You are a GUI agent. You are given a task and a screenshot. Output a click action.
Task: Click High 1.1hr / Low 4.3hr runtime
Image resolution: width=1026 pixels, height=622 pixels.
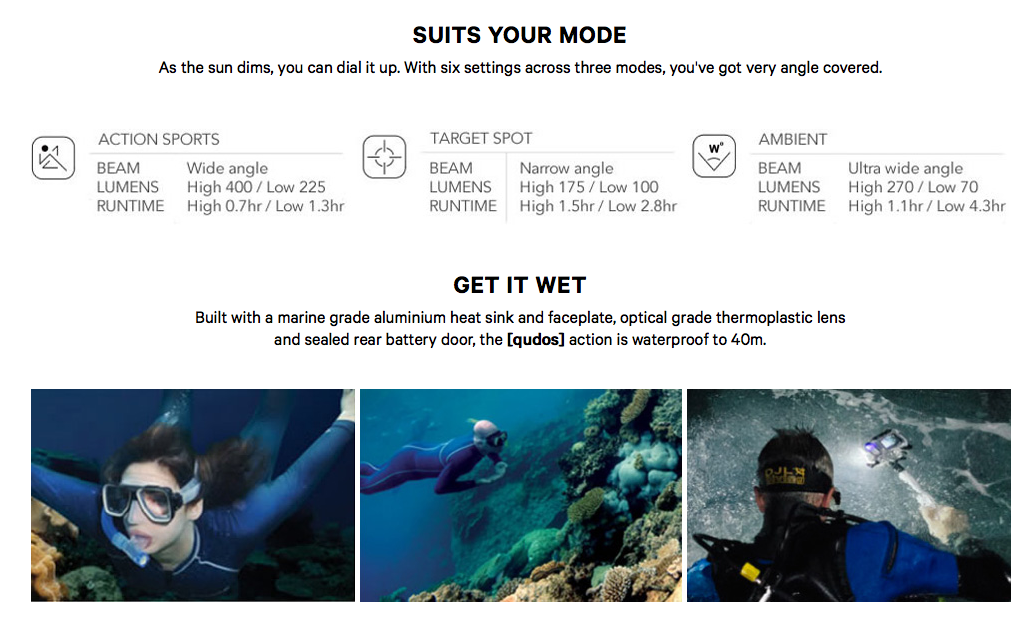pyautogui.click(x=927, y=206)
